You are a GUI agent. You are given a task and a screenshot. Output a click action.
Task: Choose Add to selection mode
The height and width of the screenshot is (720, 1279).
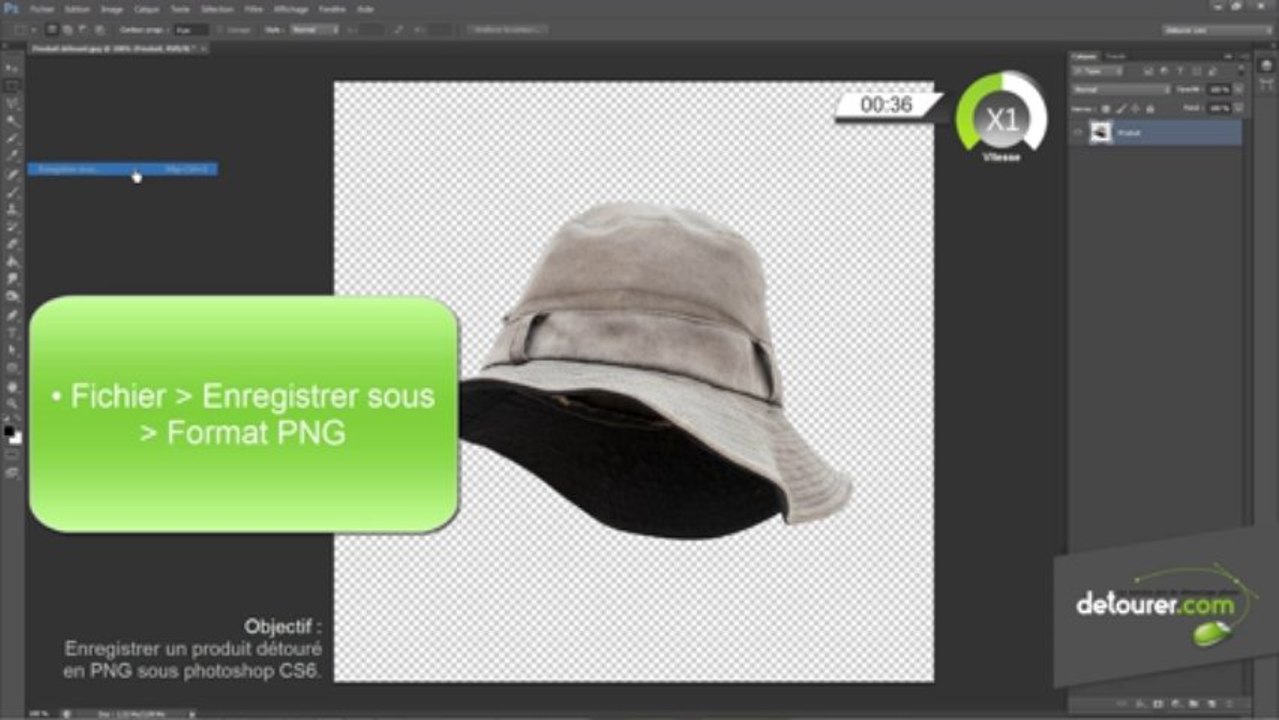coord(66,30)
